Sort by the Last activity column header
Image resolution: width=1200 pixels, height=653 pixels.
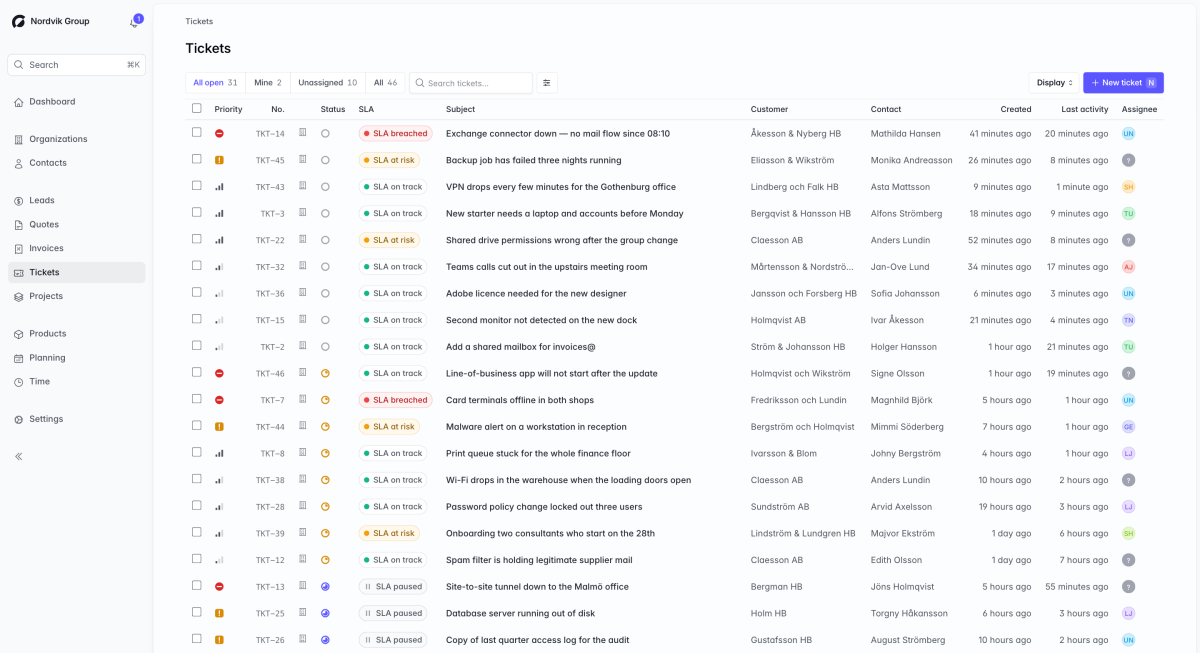coord(1085,109)
